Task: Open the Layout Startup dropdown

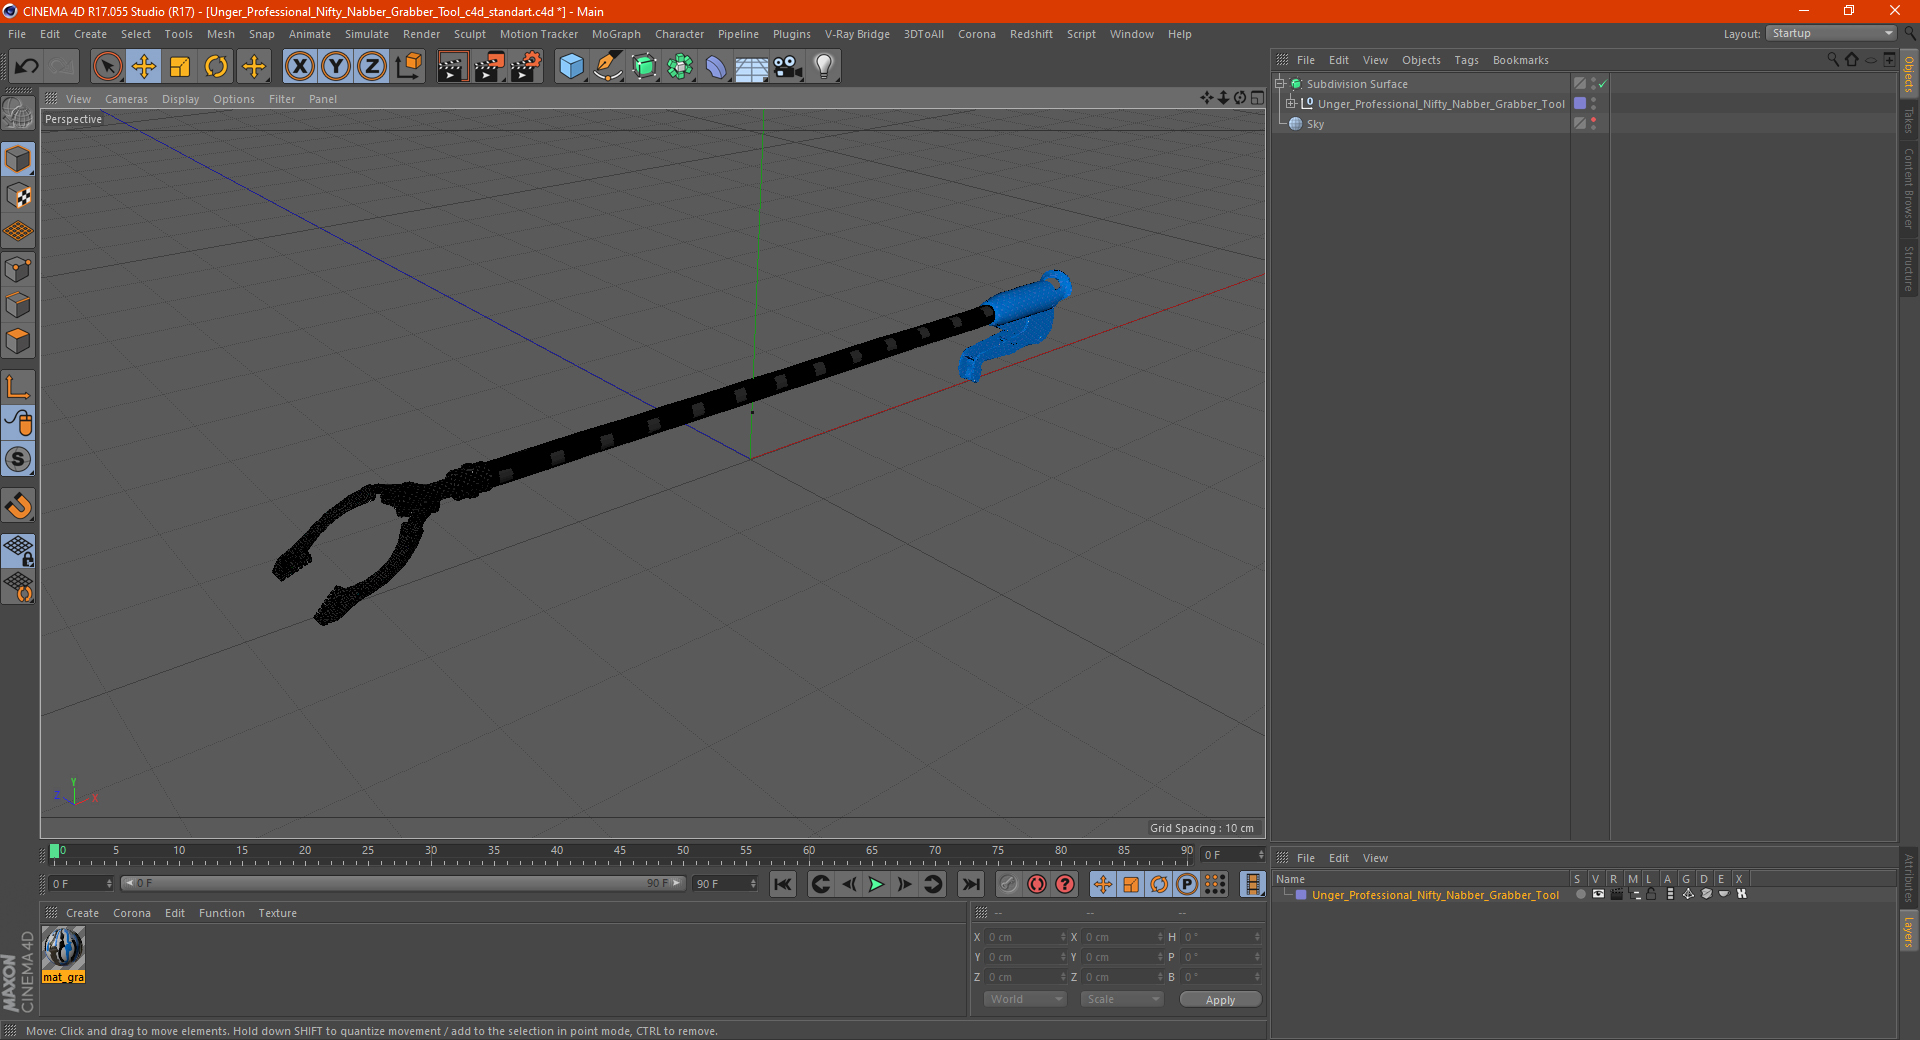Action: (1832, 33)
